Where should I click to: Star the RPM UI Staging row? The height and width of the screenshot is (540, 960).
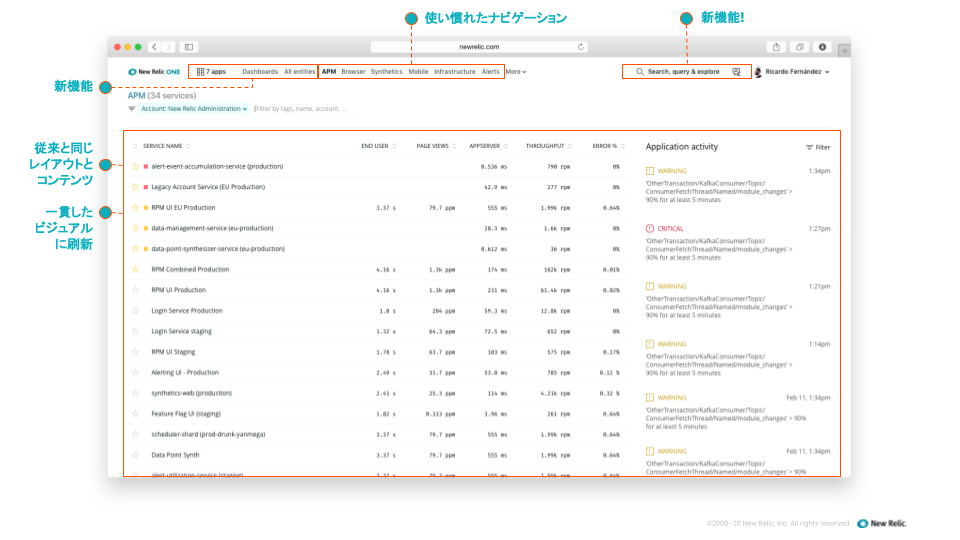[135, 352]
